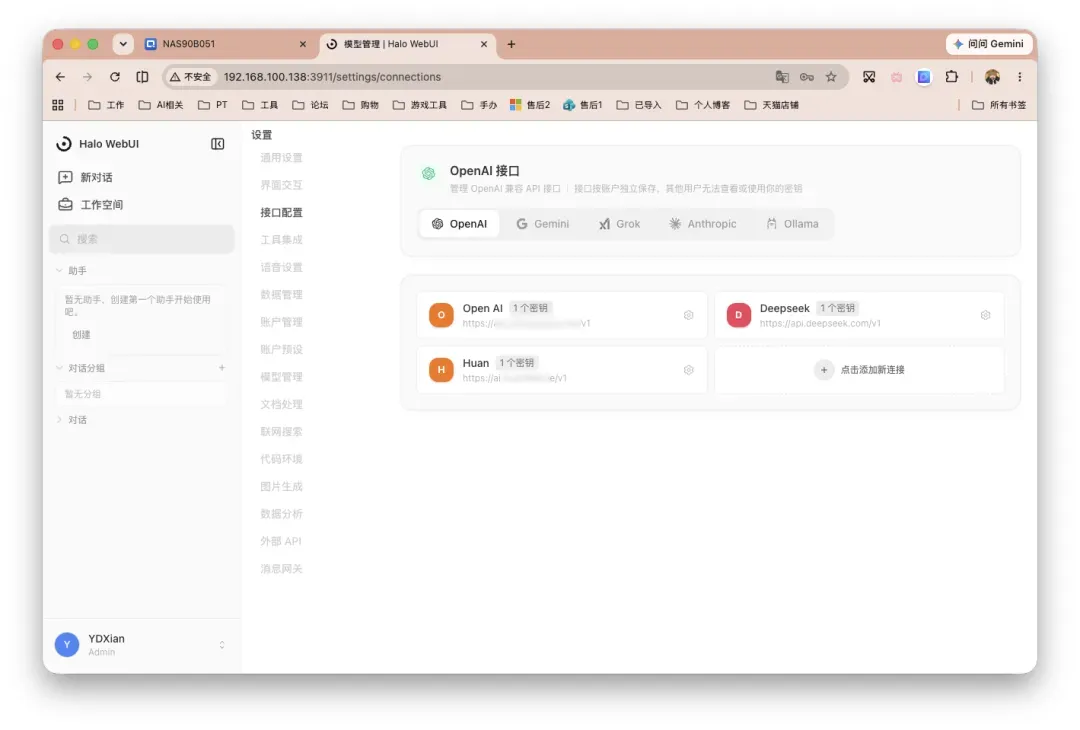Screen dimensions: 1080x730
Task: Close the 模型管理 Halo WebUI tab
Action: coord(484,44)
